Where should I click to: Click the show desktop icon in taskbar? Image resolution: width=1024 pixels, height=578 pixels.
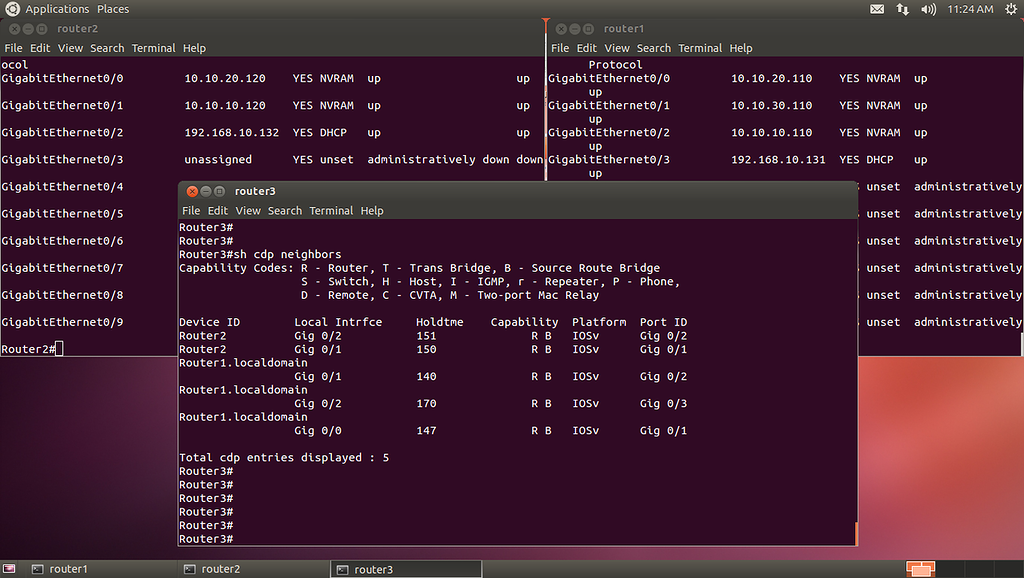coord(9,569)
